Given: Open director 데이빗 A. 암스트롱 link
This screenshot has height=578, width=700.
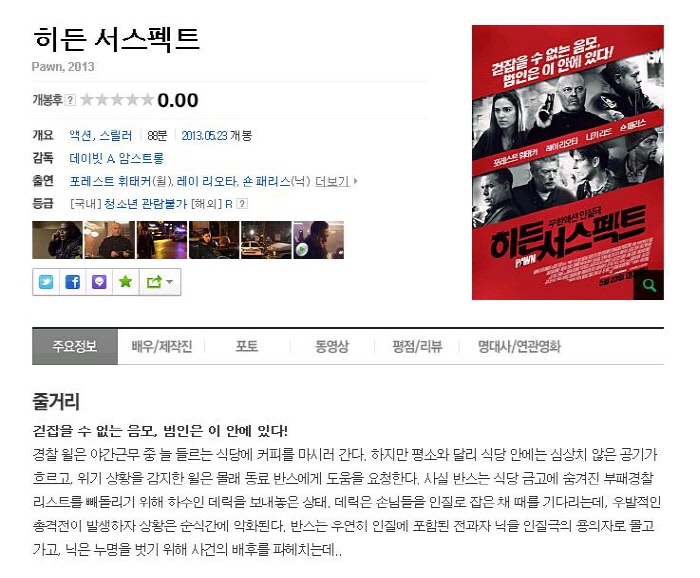Looking at the screenshot, I should point(117,158).
